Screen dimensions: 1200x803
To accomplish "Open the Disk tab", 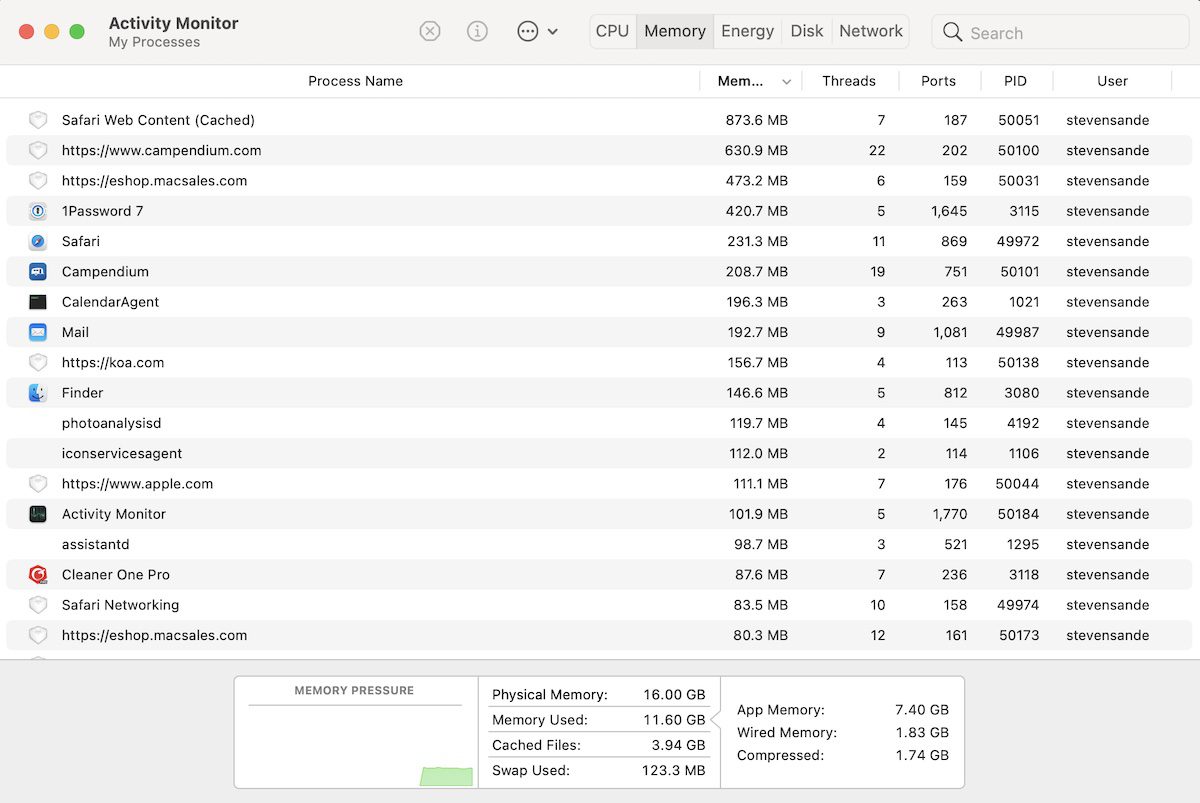I will tap(806, 31).
